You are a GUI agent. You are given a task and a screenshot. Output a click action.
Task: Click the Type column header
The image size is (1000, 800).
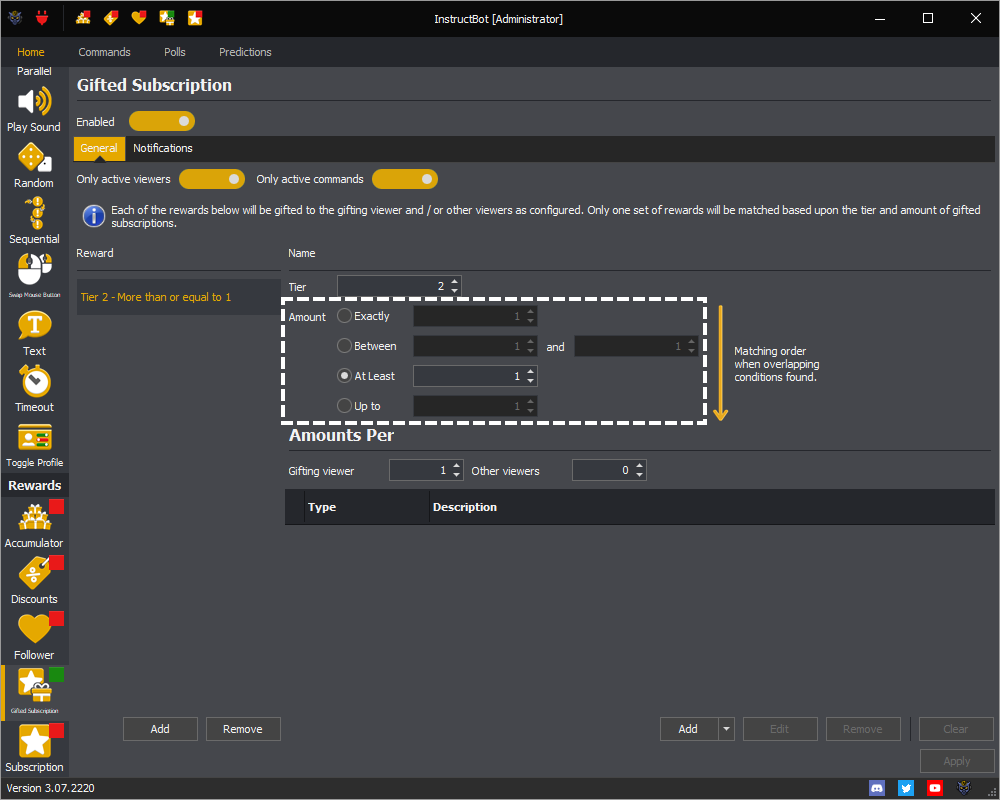[x=367, y=507]
